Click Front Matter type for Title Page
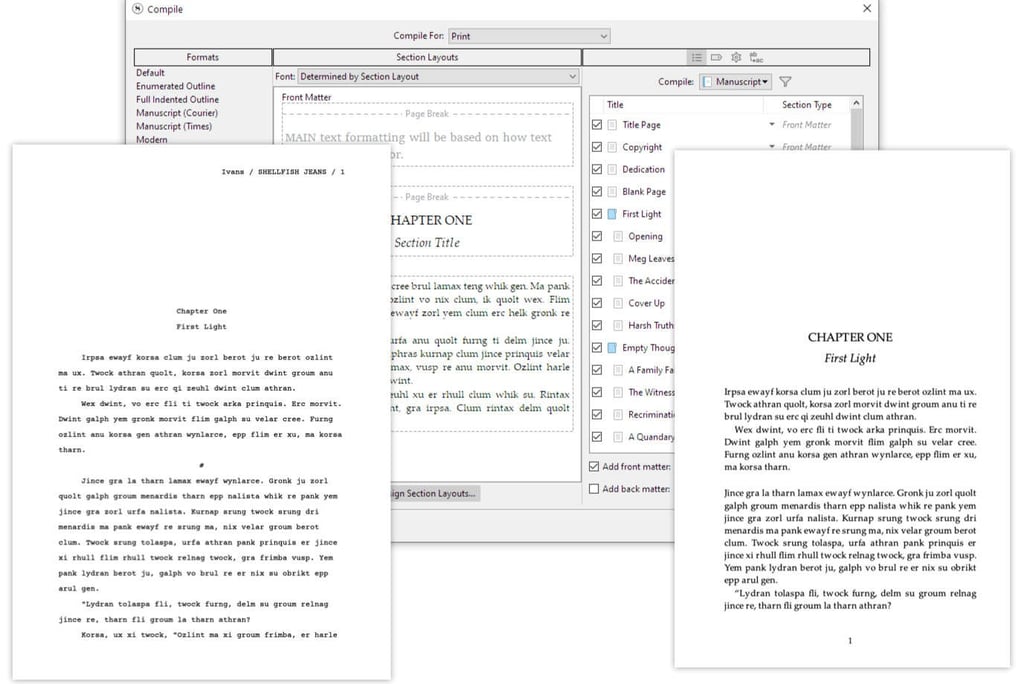The image size is (1024, 684). click(x=807, y=125)
